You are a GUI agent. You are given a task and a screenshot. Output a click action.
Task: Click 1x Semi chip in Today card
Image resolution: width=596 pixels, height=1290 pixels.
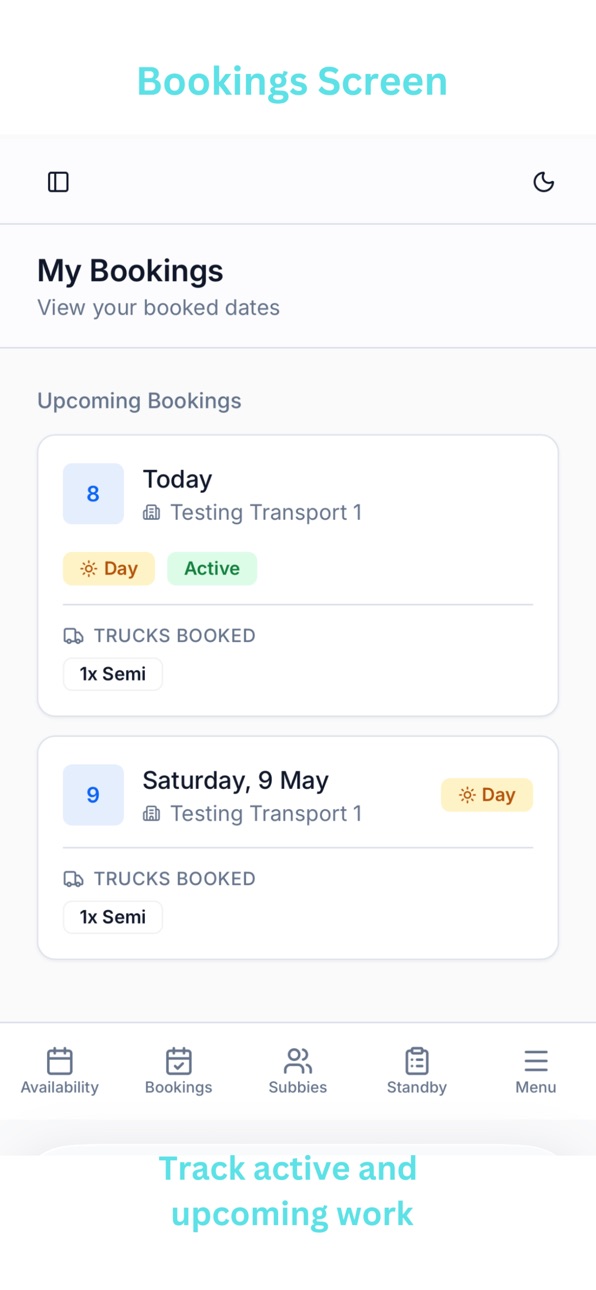point(113,674)
